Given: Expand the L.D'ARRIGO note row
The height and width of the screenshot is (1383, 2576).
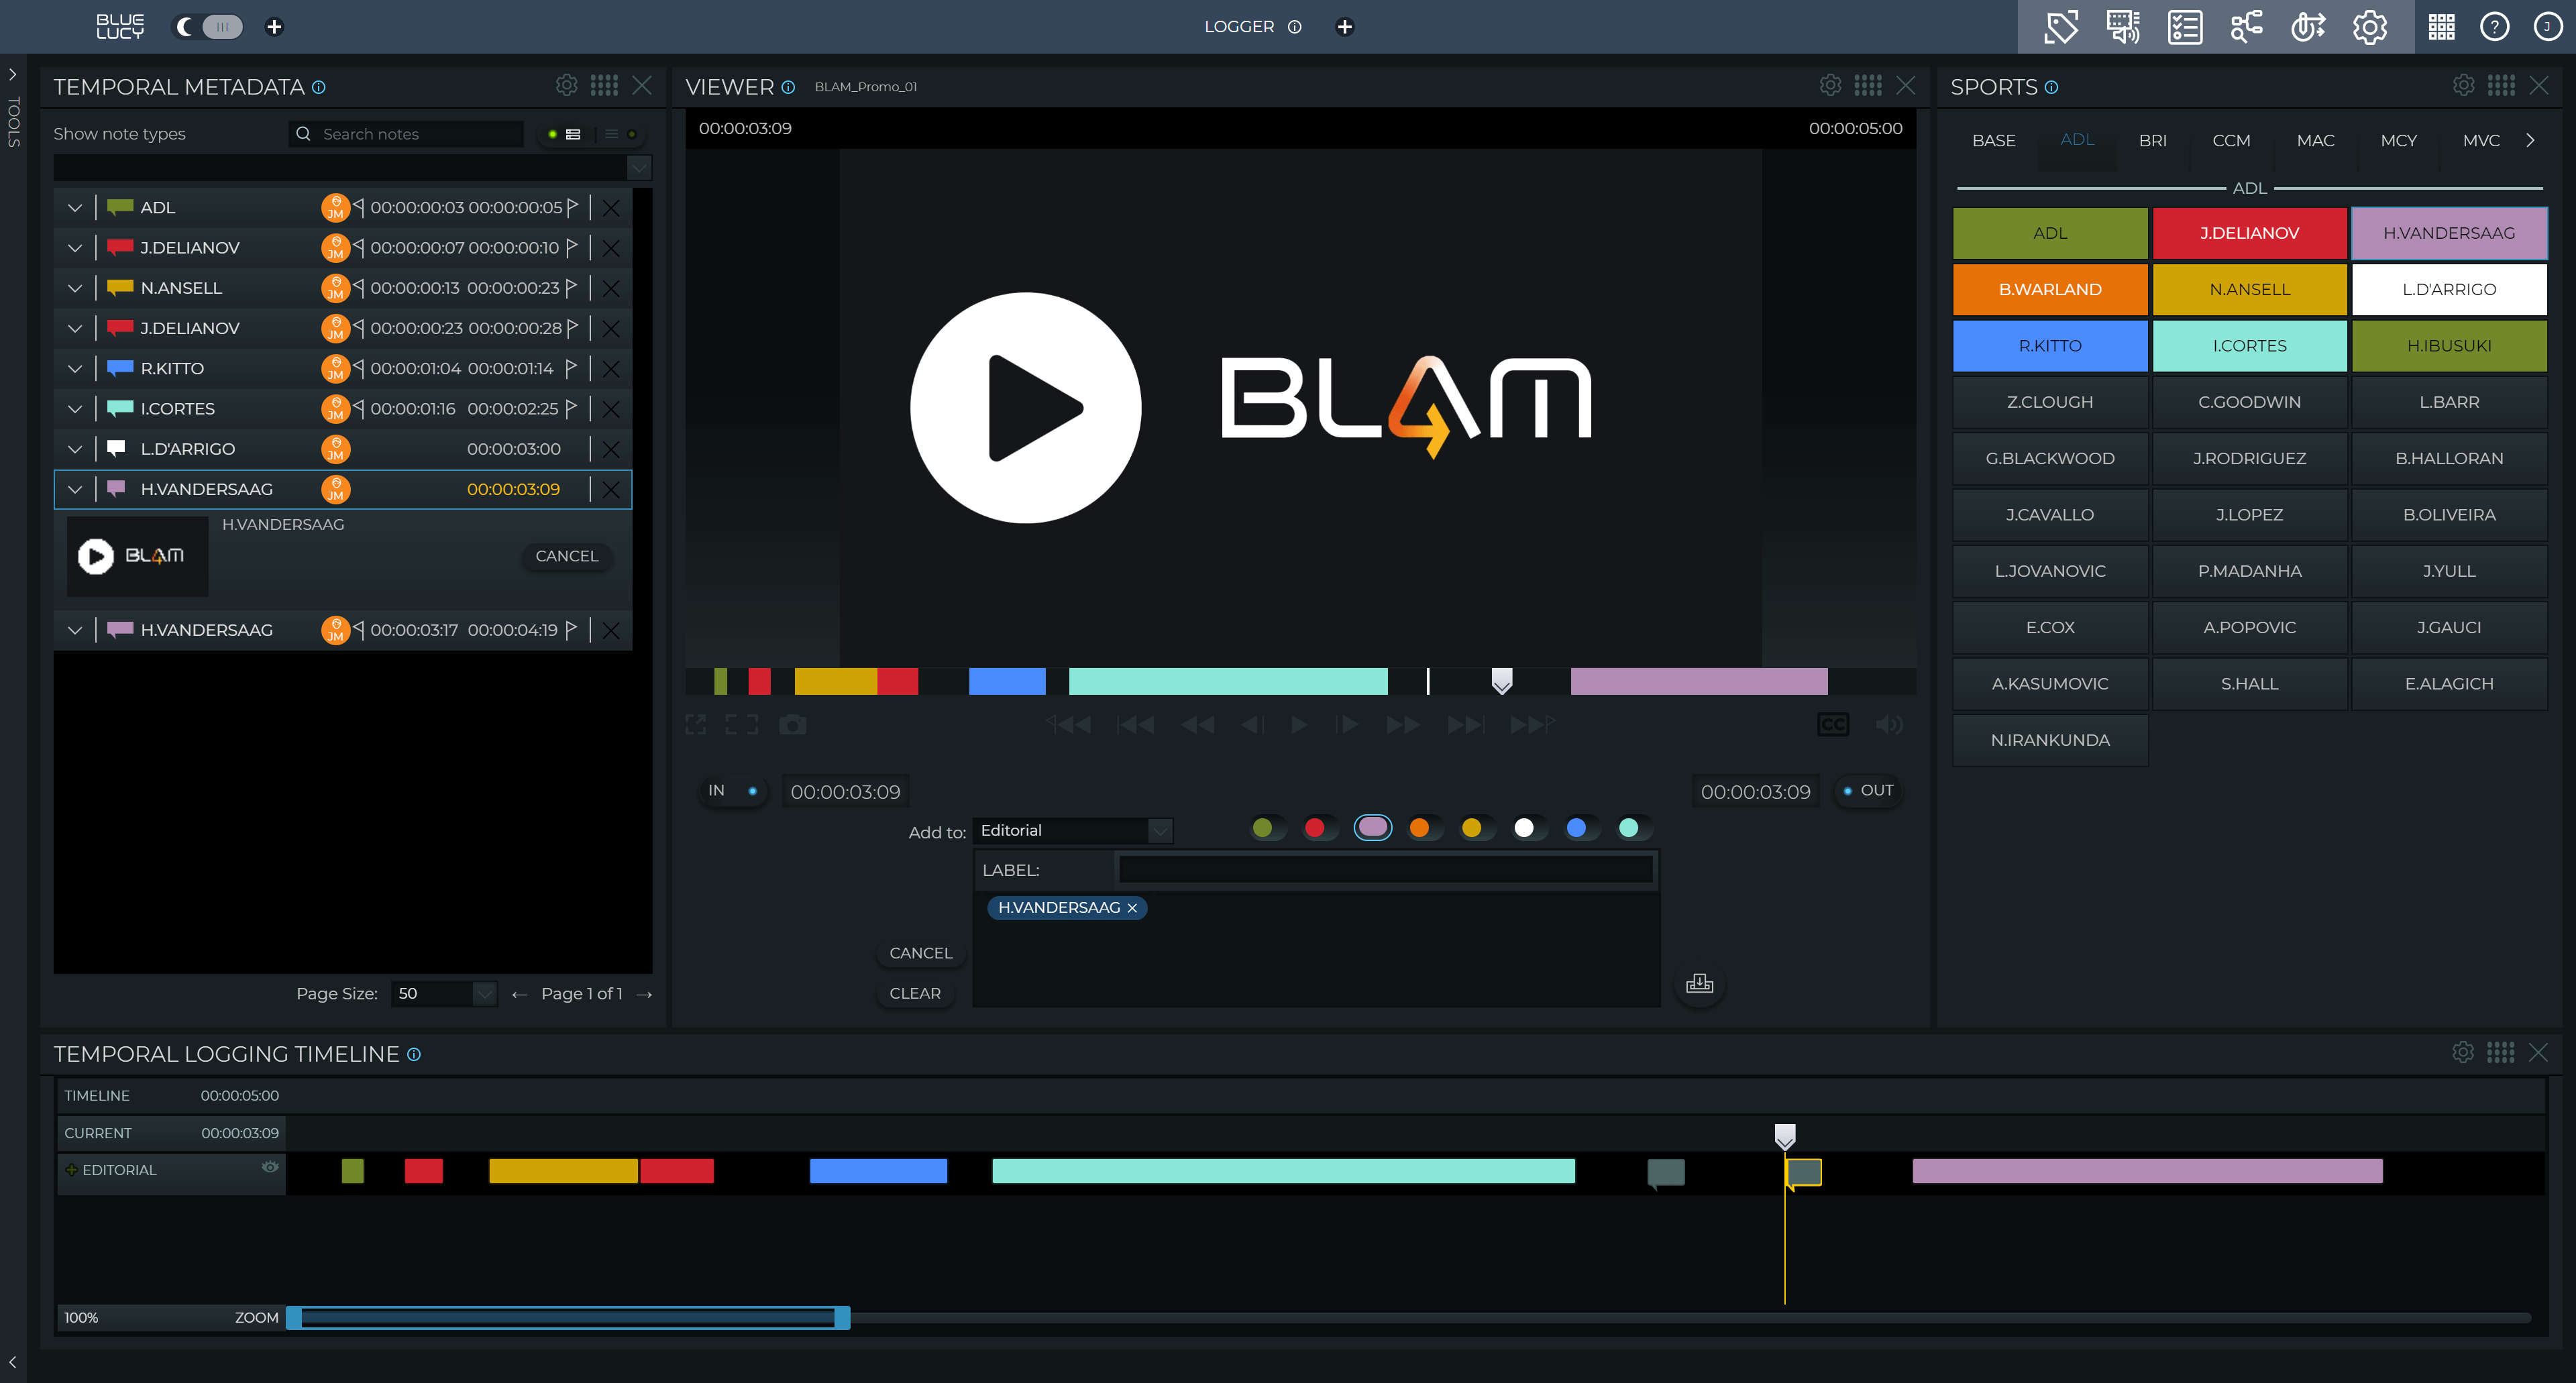Looking at the screenshot, I should tap(75, 449).
